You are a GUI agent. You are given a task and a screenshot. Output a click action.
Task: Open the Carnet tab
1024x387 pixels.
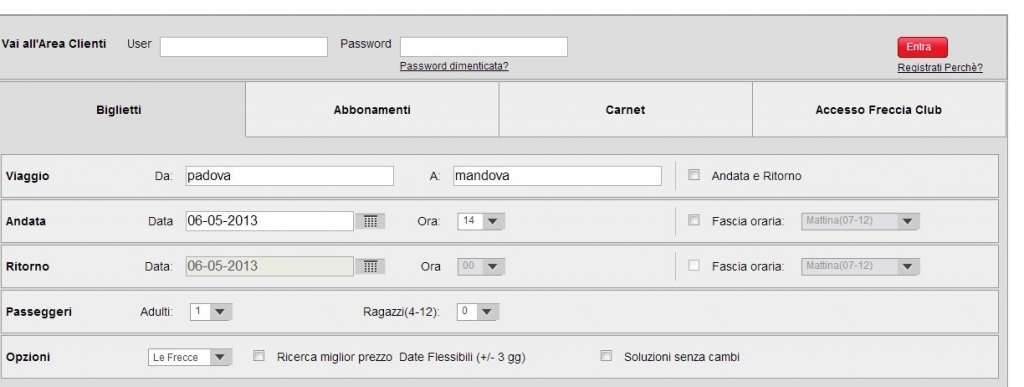(x=626, y=110)
